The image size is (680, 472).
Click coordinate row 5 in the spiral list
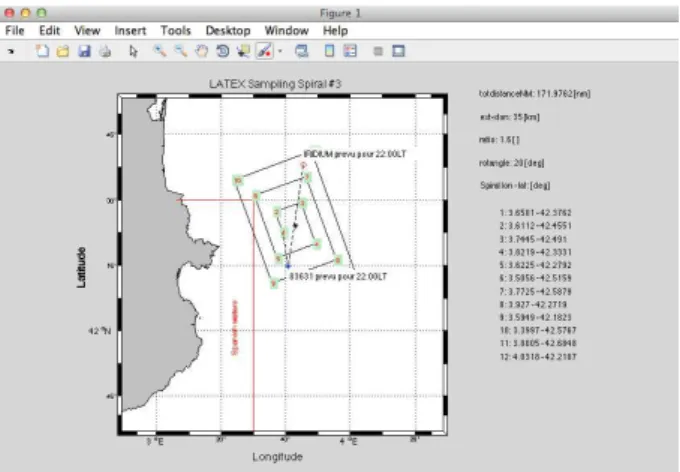536,265
